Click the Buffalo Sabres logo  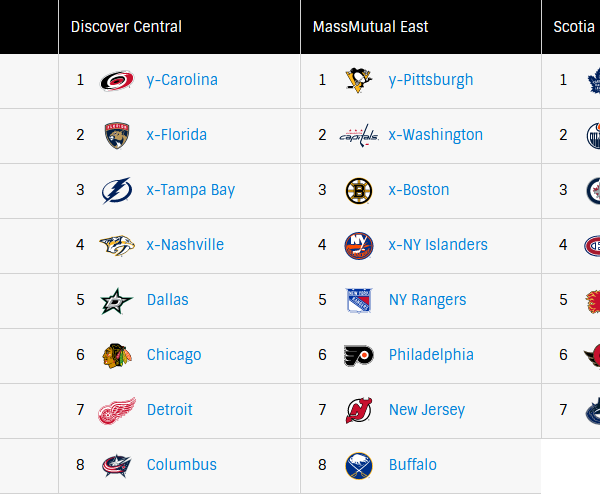pos(359,465)
